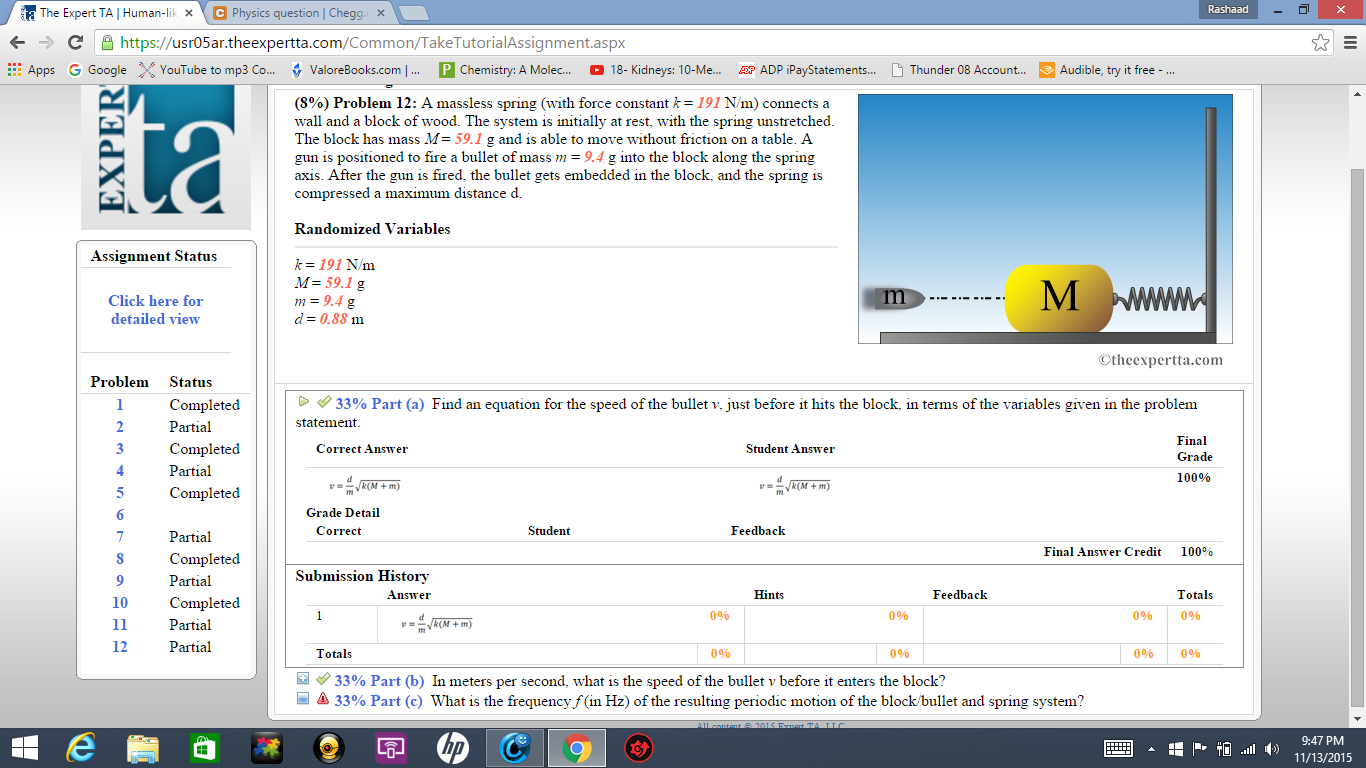Click the Rashaad profile button

pyautogui.click(x=1227, y=8)
